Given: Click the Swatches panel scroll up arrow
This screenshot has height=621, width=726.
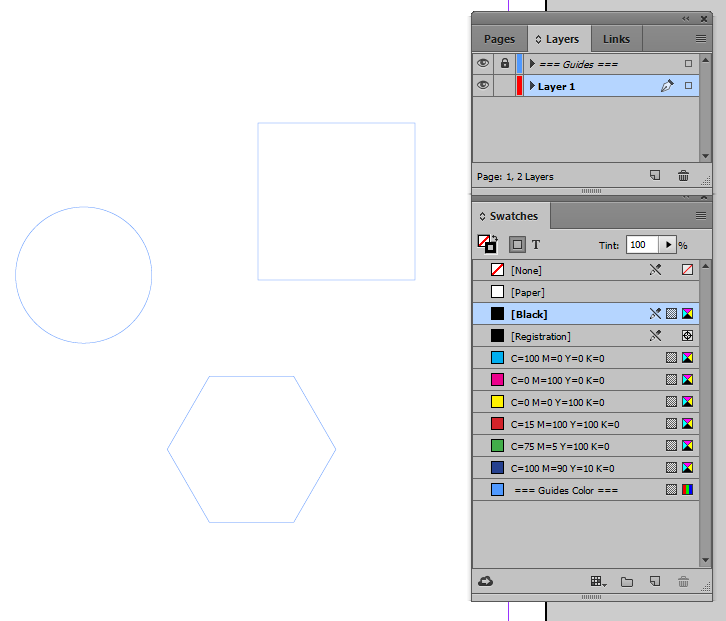Looking at the screenshot, I should pyautogui.click(x=706, y=266).
